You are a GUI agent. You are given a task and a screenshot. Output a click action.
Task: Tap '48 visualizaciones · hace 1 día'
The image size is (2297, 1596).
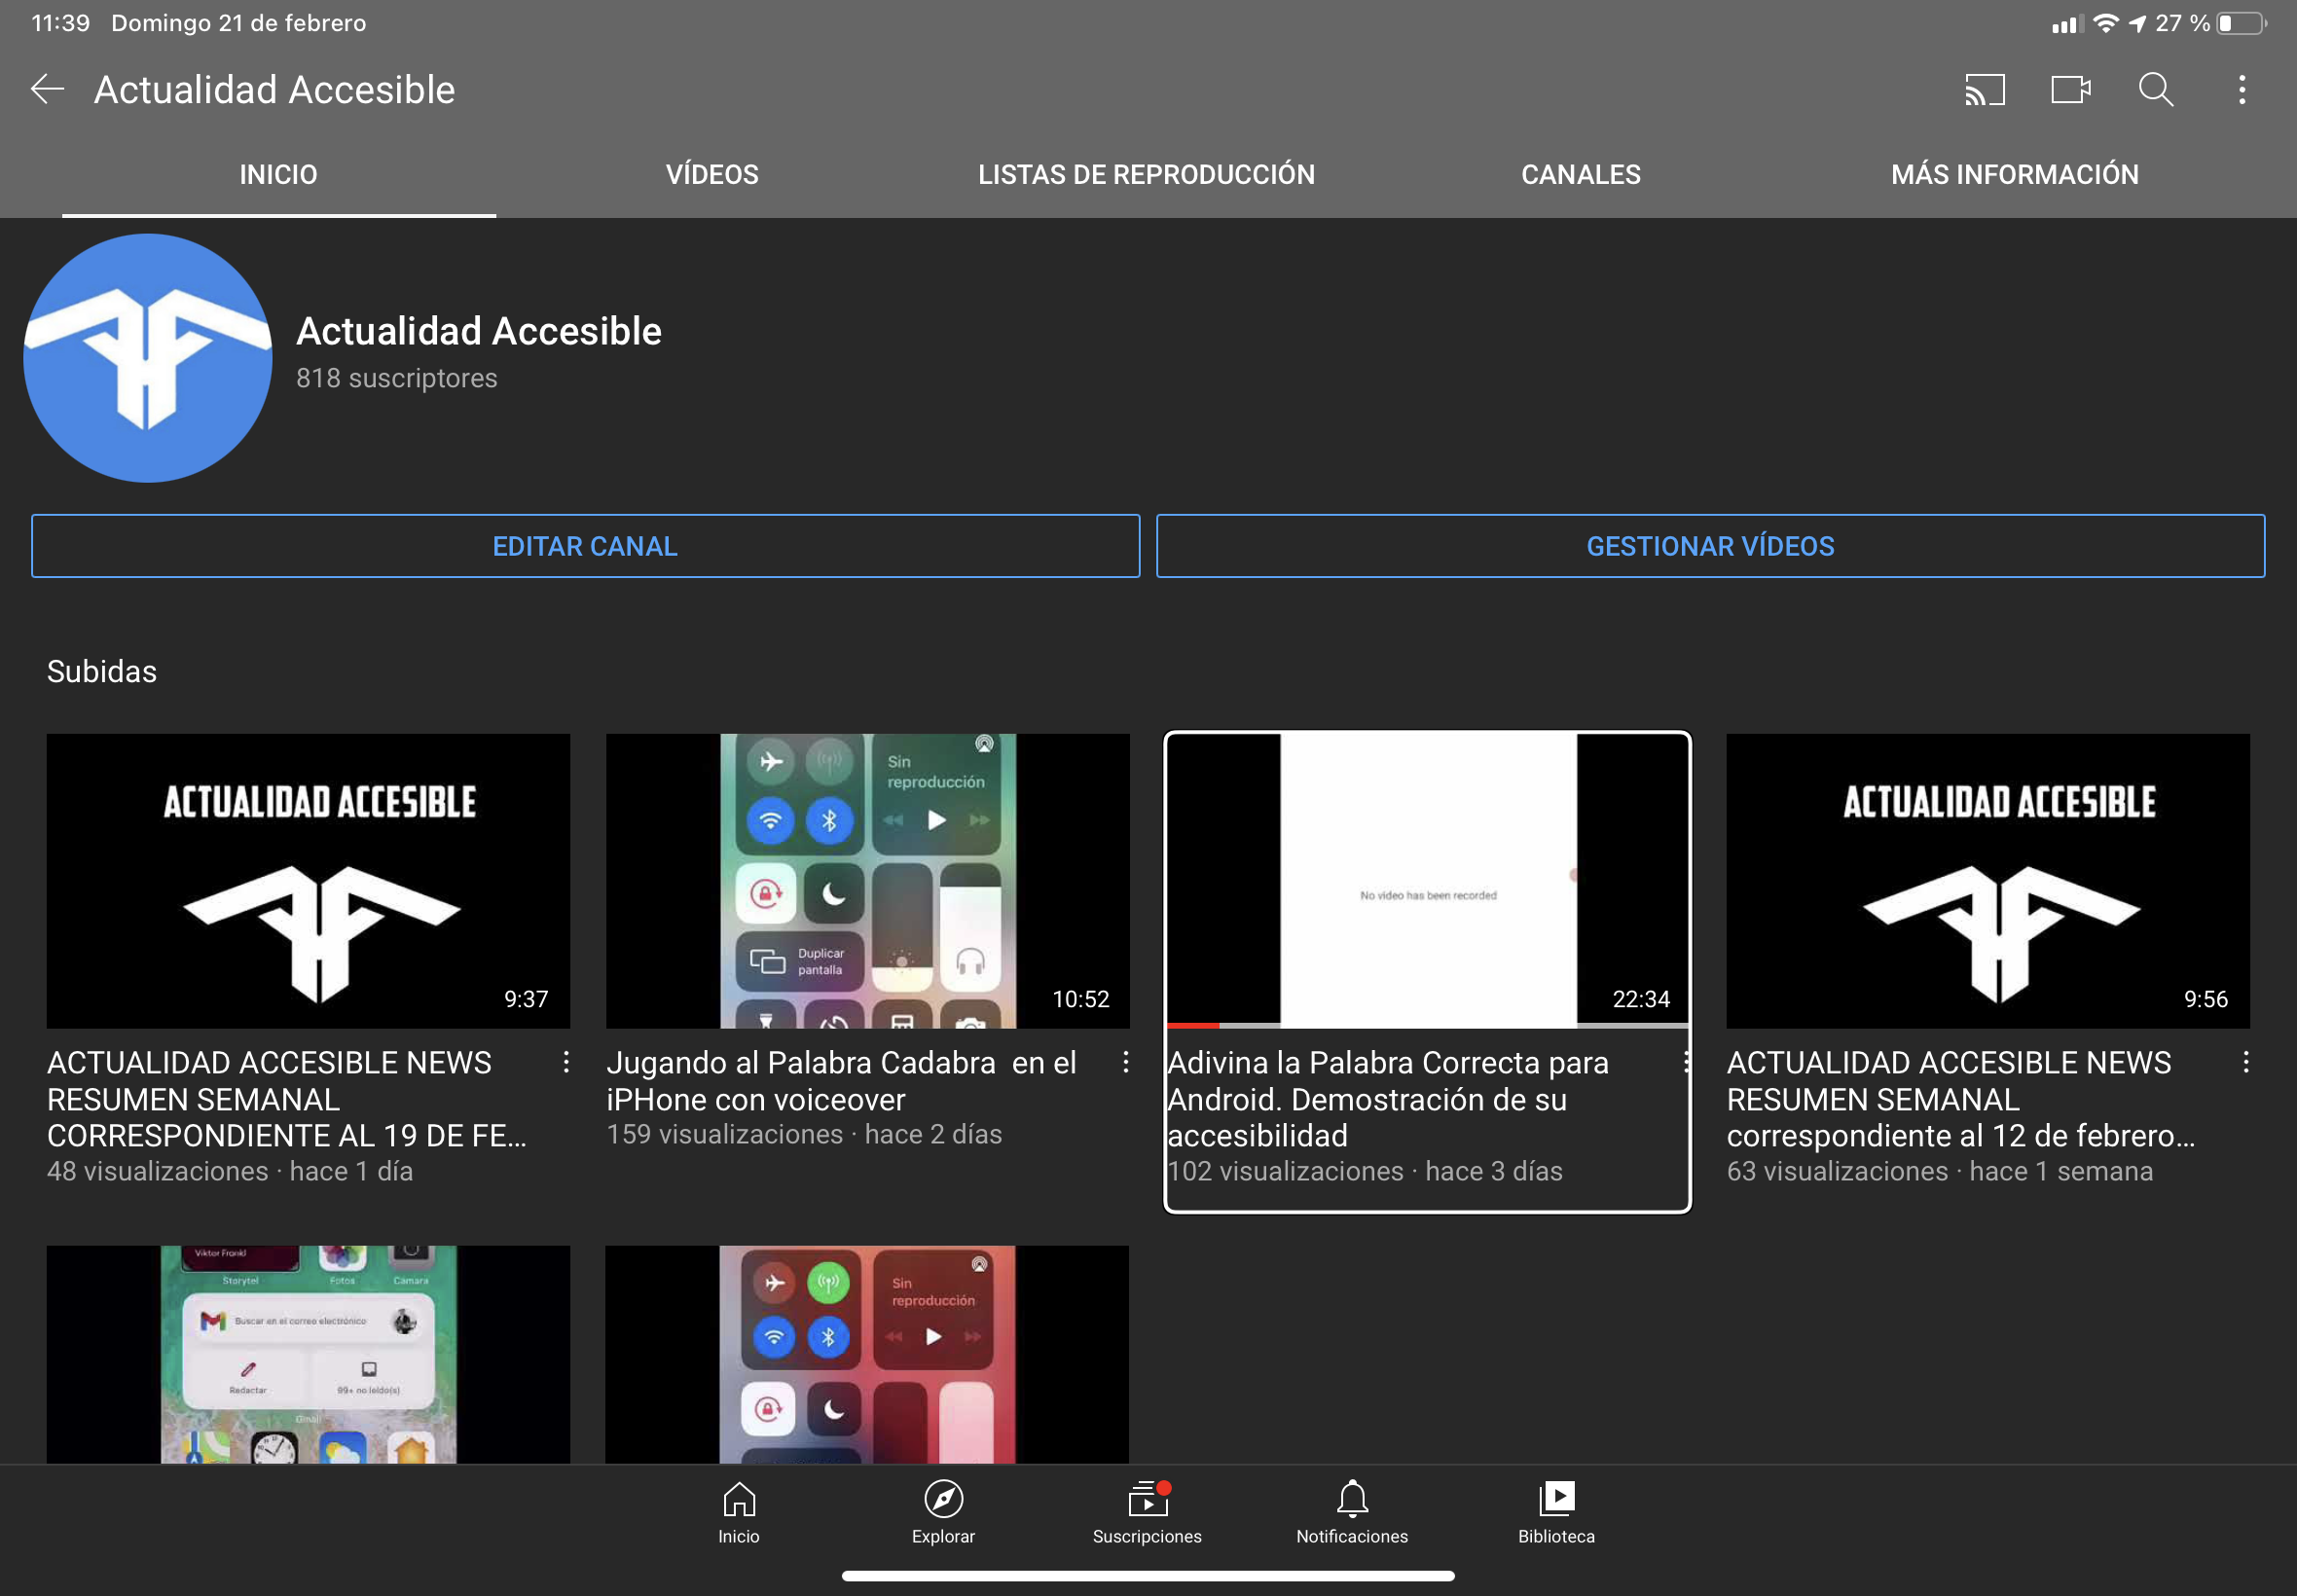[x=230, y=1171]
